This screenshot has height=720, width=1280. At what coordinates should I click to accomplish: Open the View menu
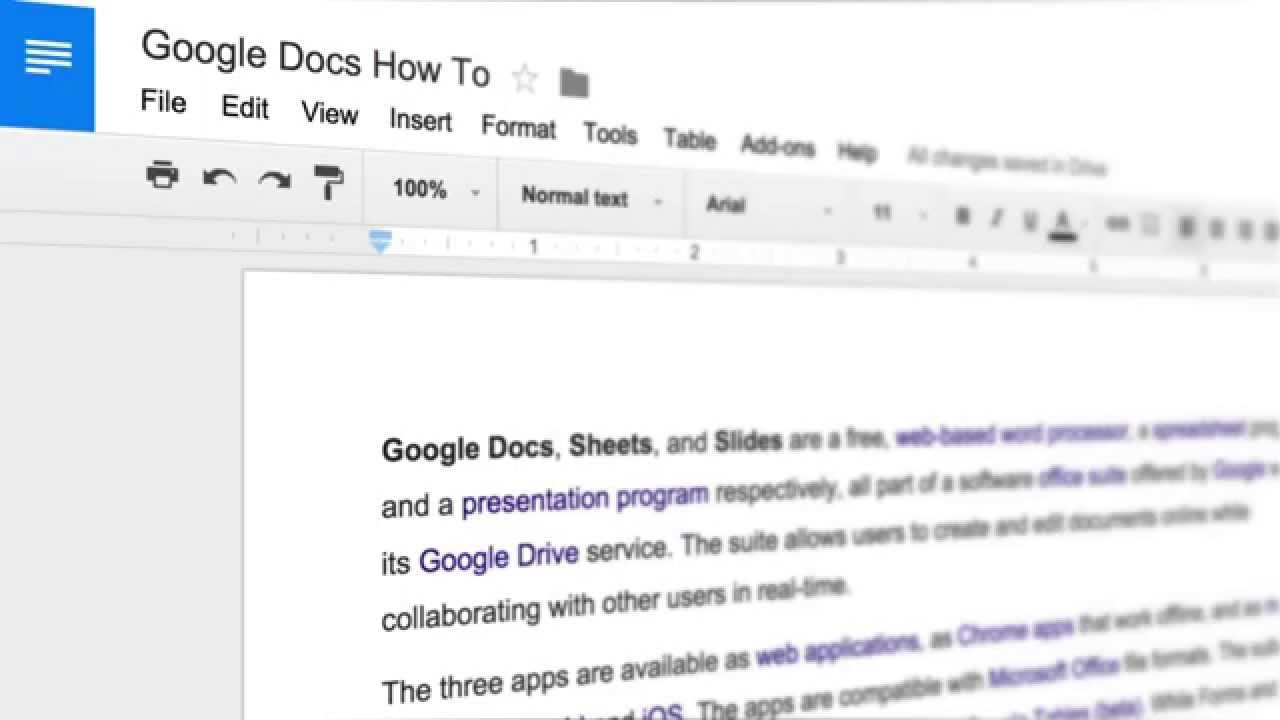tap(330, 113)
